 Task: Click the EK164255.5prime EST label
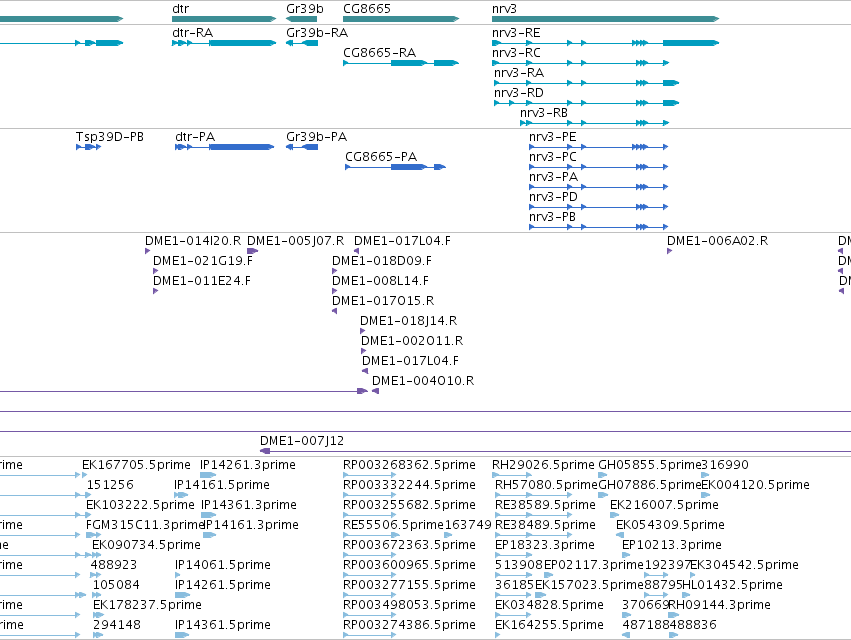(549, 625)
